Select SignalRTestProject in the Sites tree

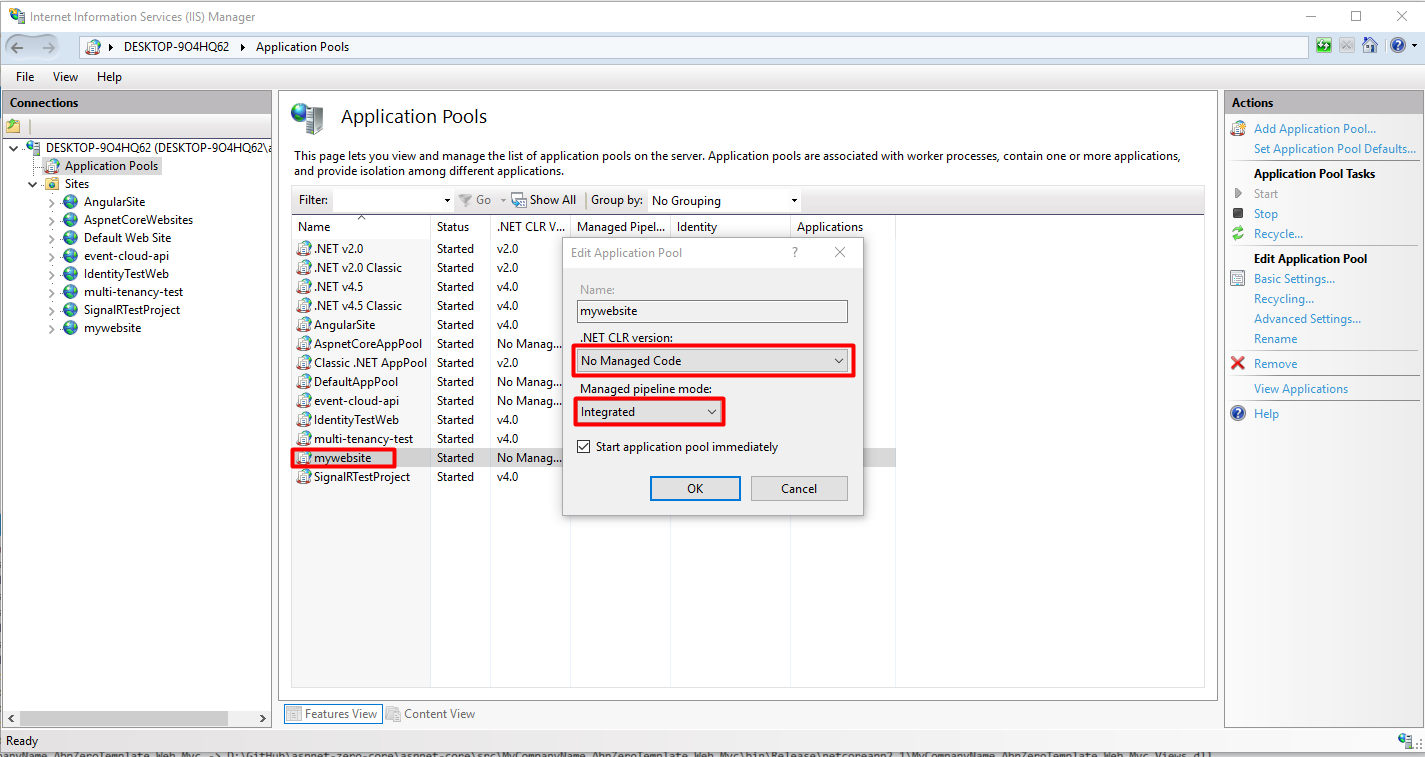click(x=132, y=310)
